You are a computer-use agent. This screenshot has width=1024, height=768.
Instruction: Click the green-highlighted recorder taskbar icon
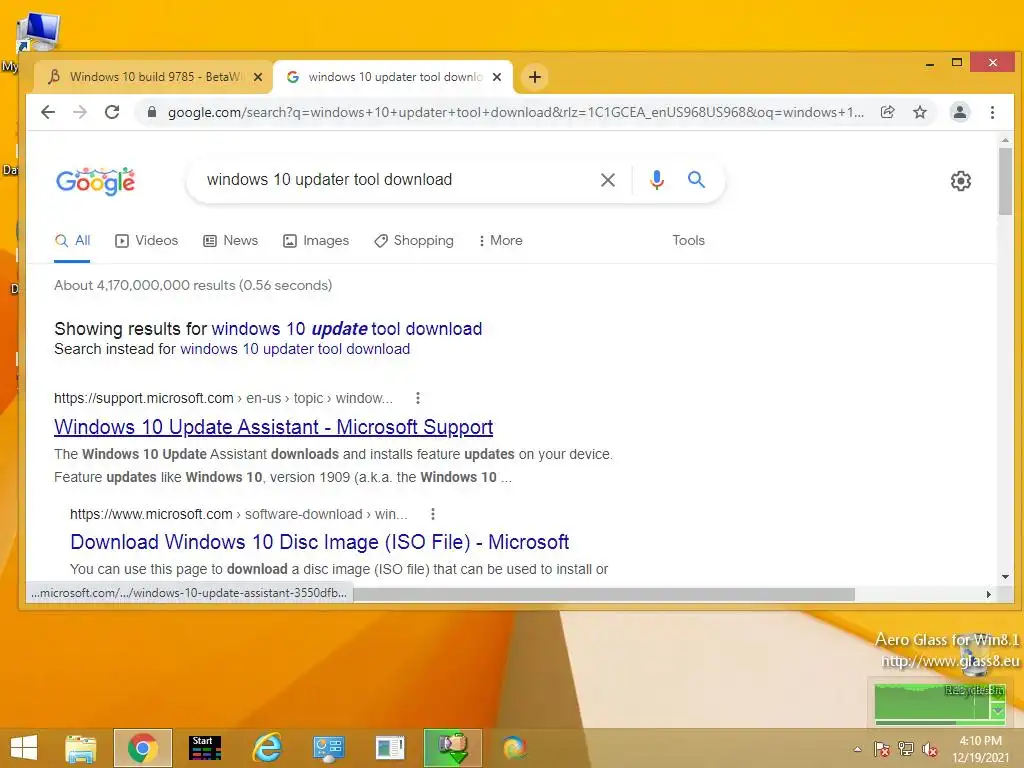pyautogui.click(x=453, y=748)
